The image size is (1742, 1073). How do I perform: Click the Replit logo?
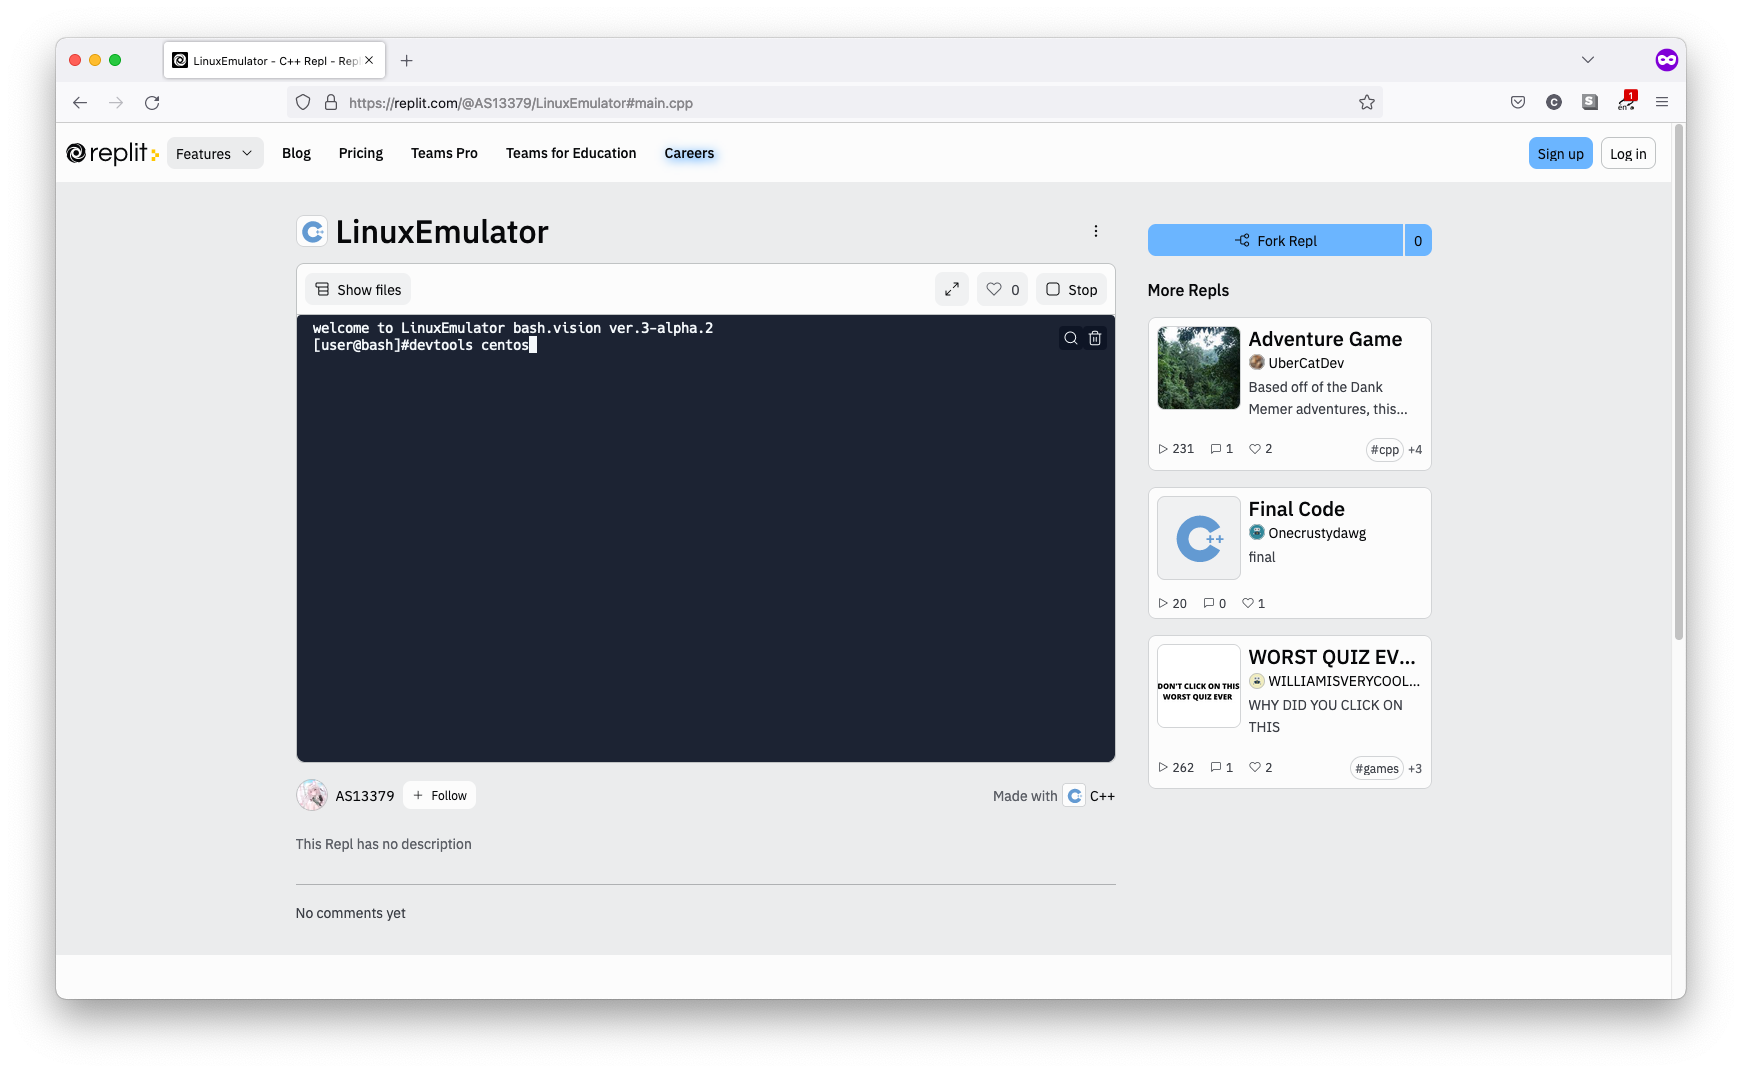(112, 153)
